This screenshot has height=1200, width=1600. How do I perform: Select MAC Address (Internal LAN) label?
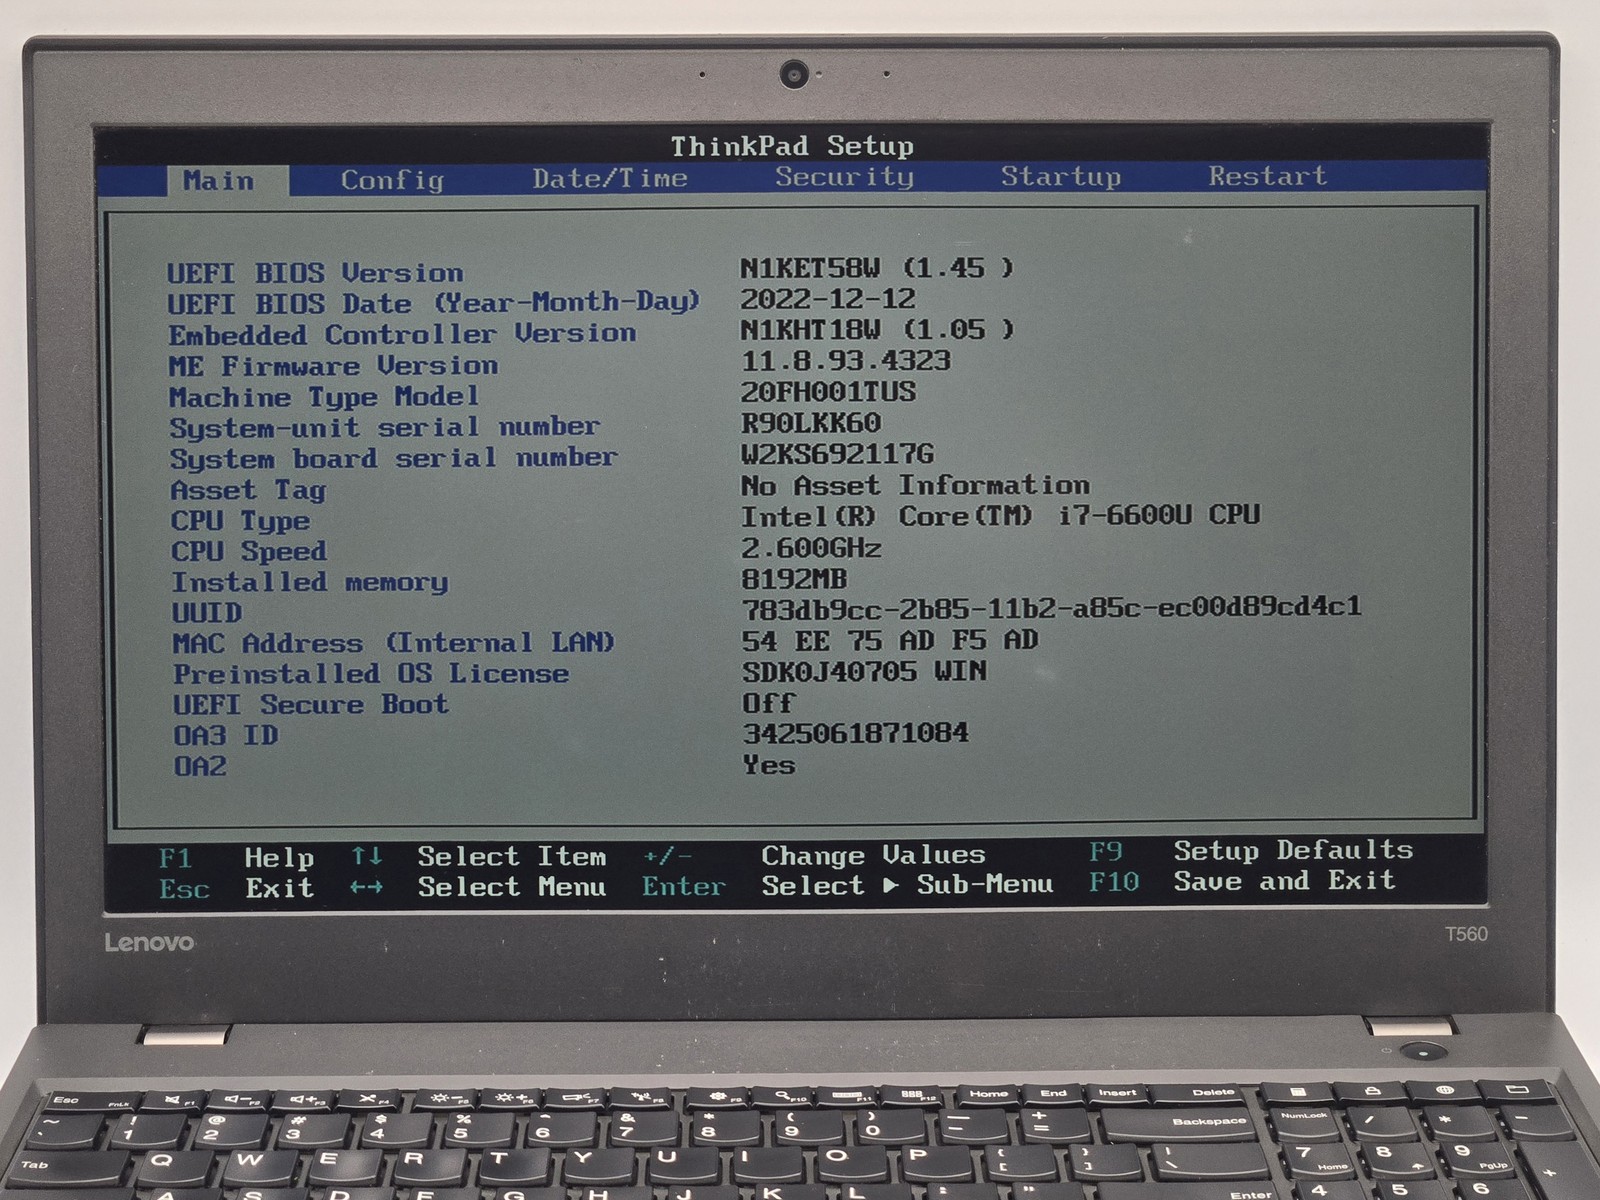point(393,643)
